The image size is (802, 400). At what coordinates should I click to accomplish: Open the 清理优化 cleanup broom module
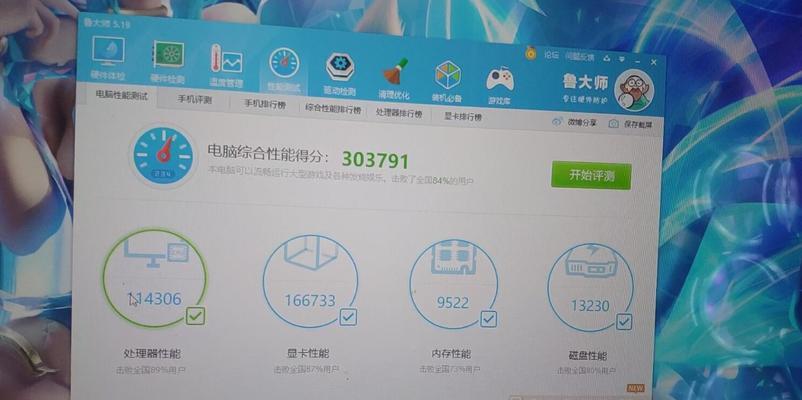(x=394, y=78)
